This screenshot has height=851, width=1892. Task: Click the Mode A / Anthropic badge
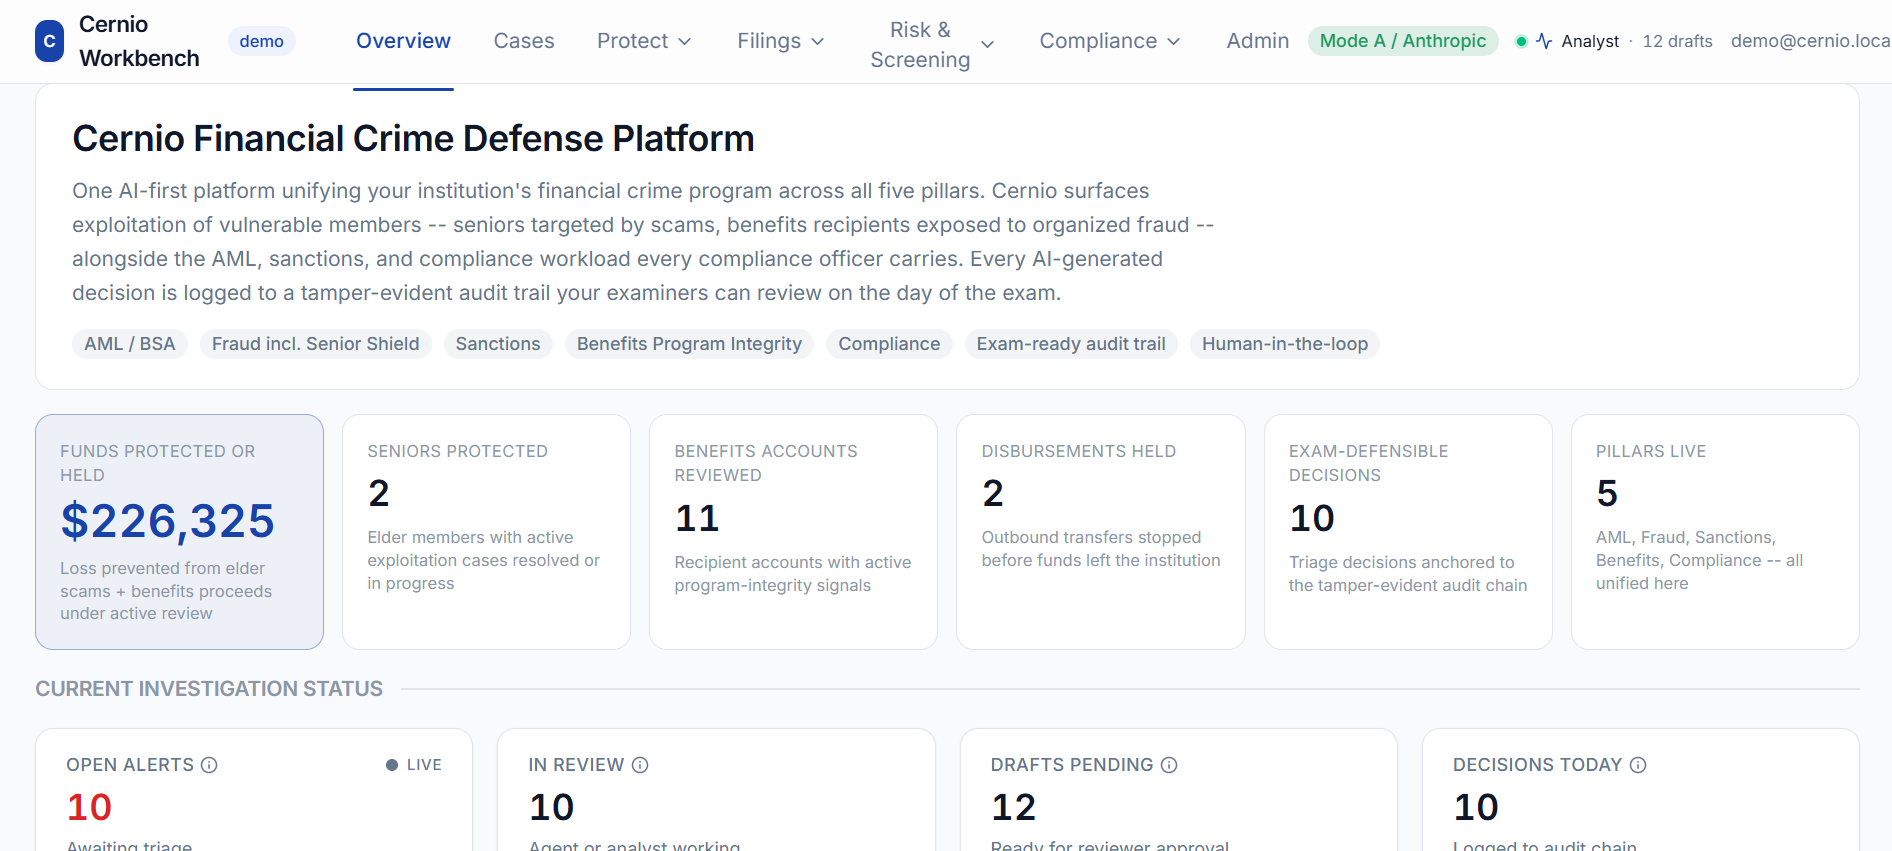pos(1403,41)
